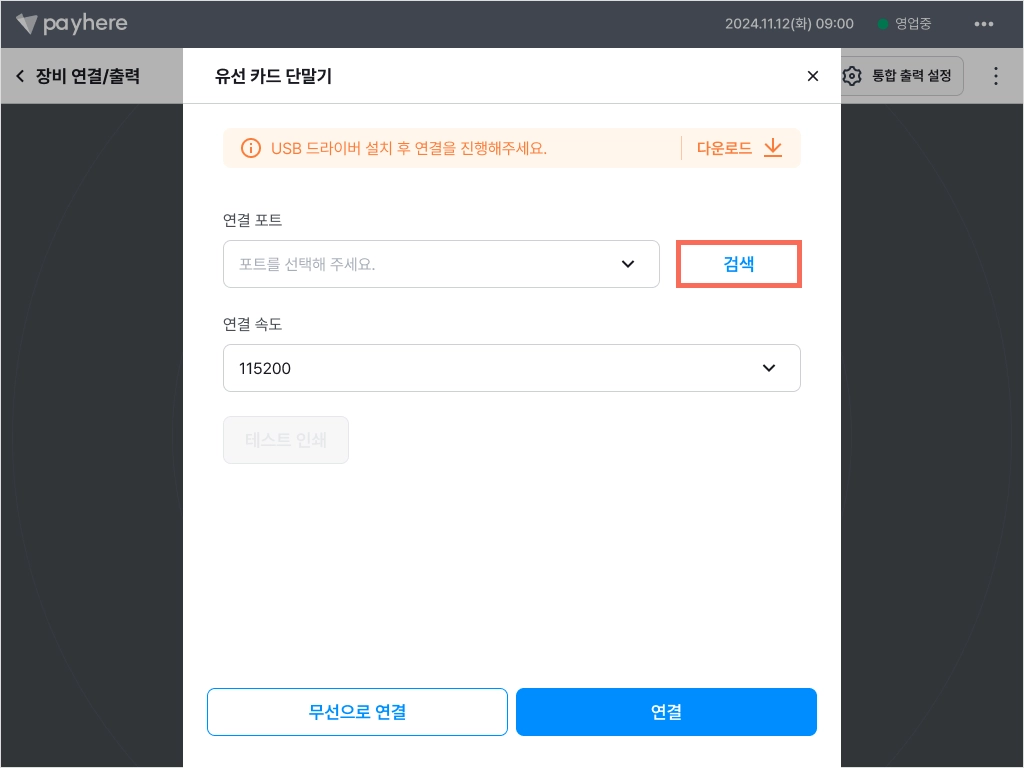The height and width of the screenshot is (768, 1024).
Task: Click the info icon in USB notice
Action: (251, 148)
